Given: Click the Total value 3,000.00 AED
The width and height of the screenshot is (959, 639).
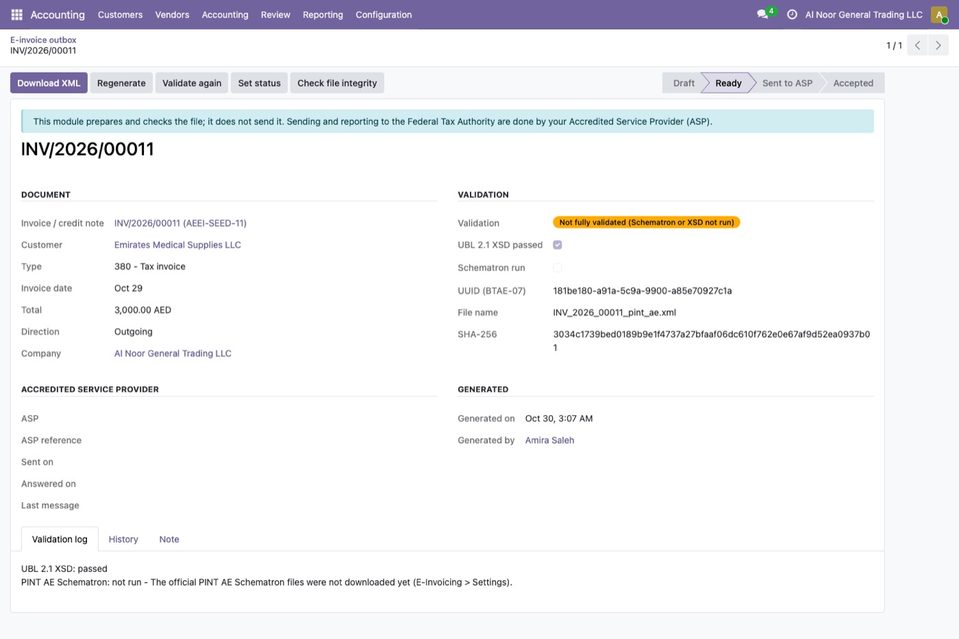Looking at the screenshot, I should coord(143,310).
